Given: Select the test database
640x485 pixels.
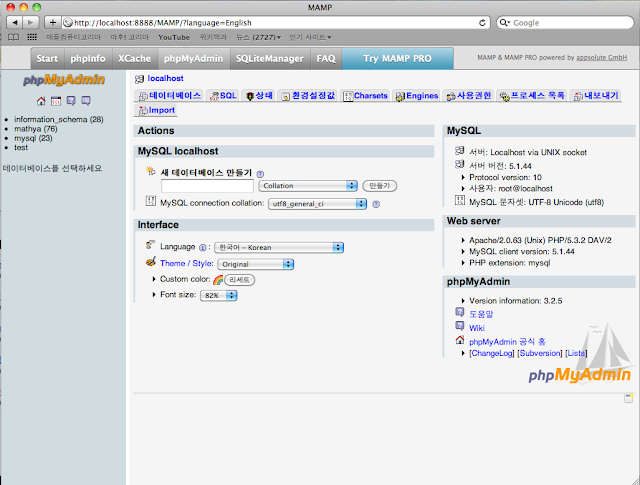Looking at the screenshot, I should [21, 148].
